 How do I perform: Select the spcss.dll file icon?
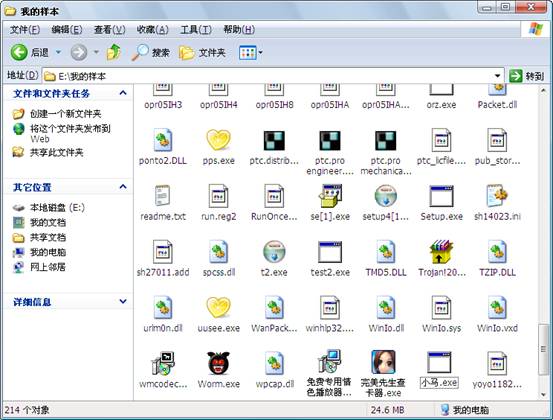click(x=218, y=252)
